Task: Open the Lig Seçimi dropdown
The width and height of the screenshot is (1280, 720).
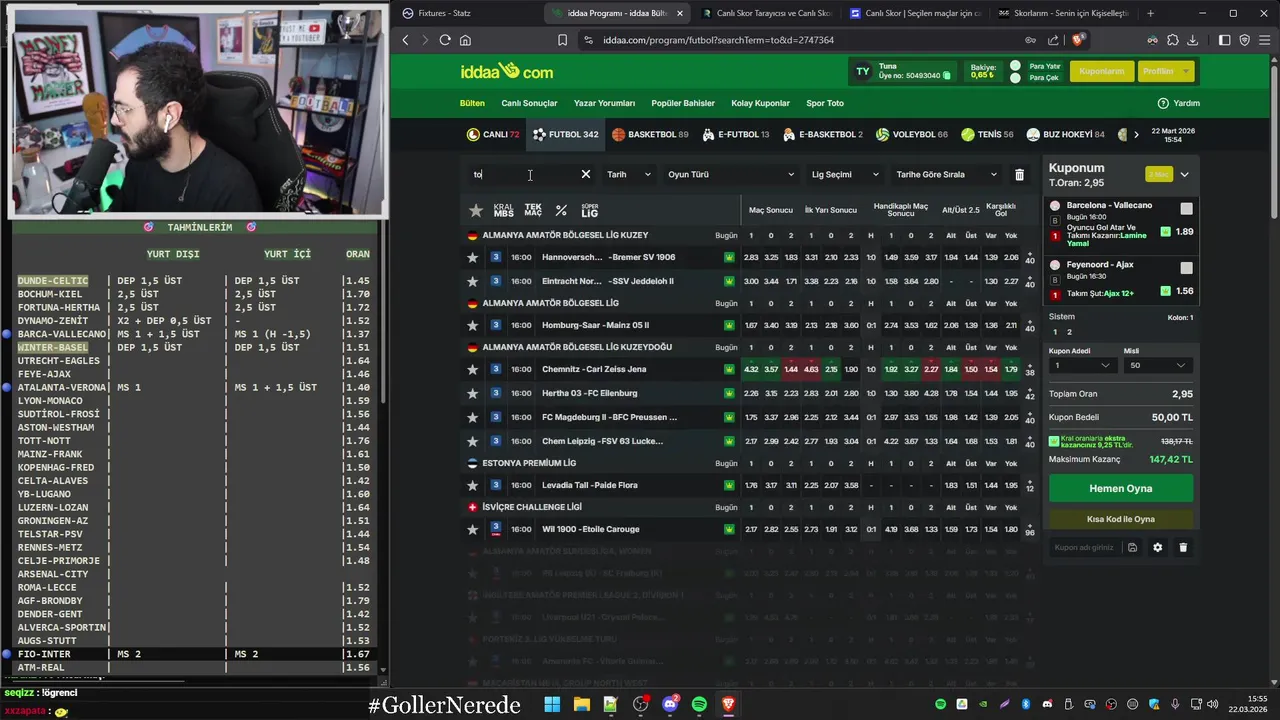Action: (845, 175)
